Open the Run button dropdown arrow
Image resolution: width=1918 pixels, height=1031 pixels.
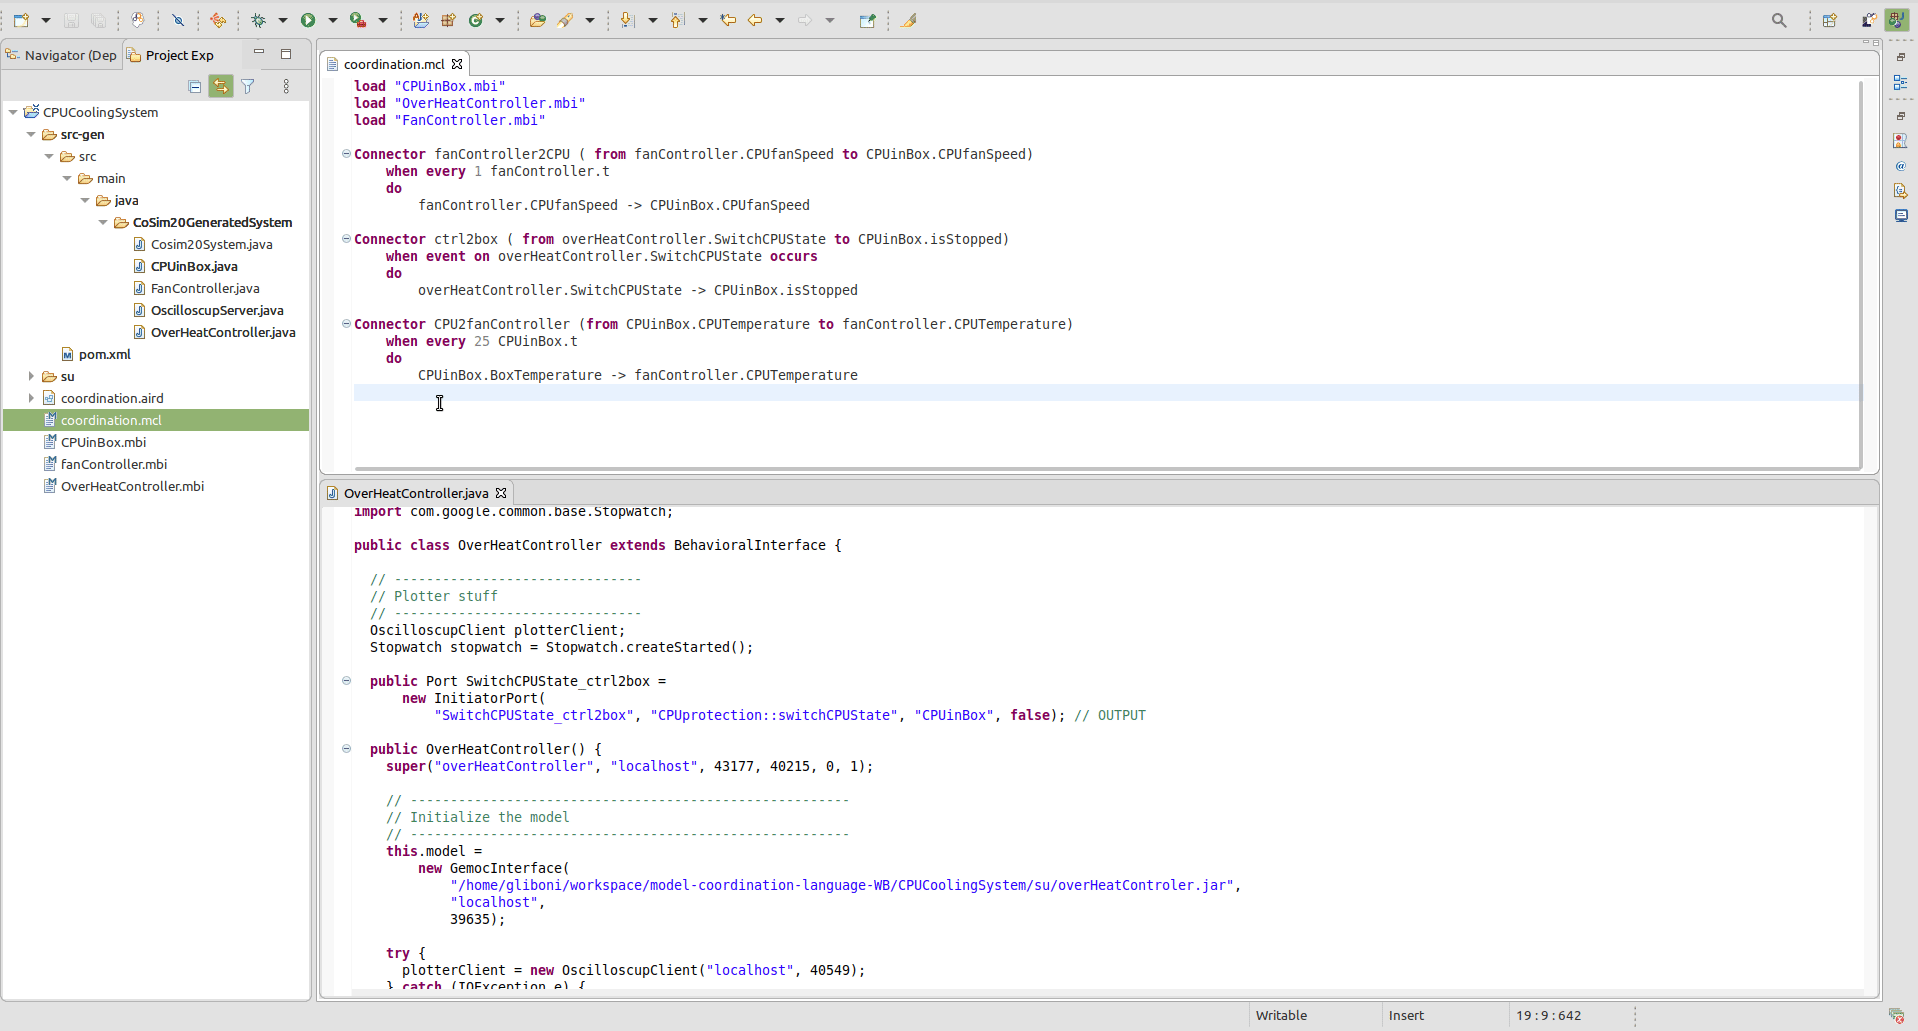[333, 20]
